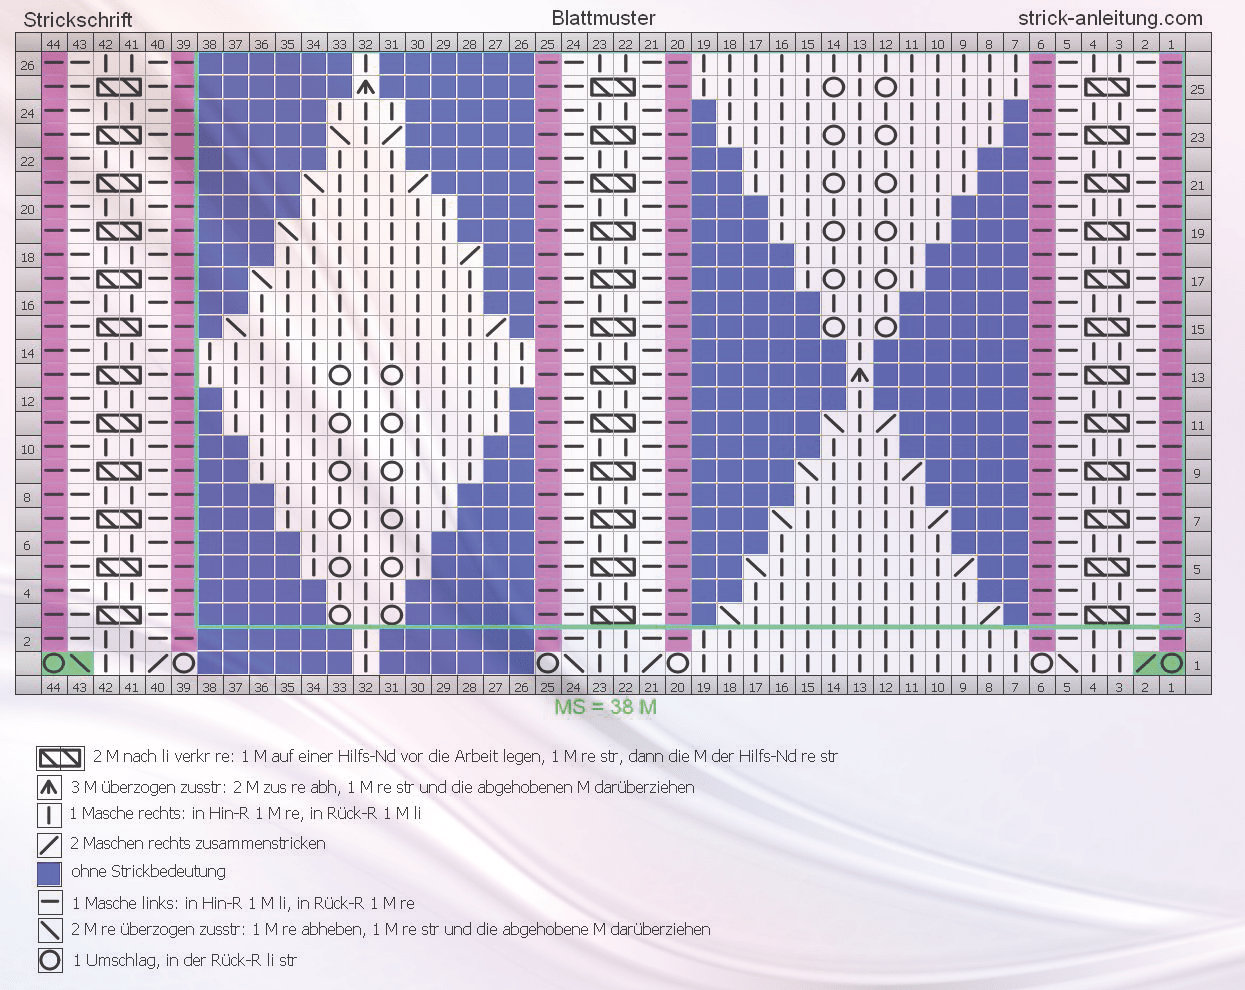Click row number 1 on the right edge
This screenshot has width=1245, height=990.
coord(1198,665)
